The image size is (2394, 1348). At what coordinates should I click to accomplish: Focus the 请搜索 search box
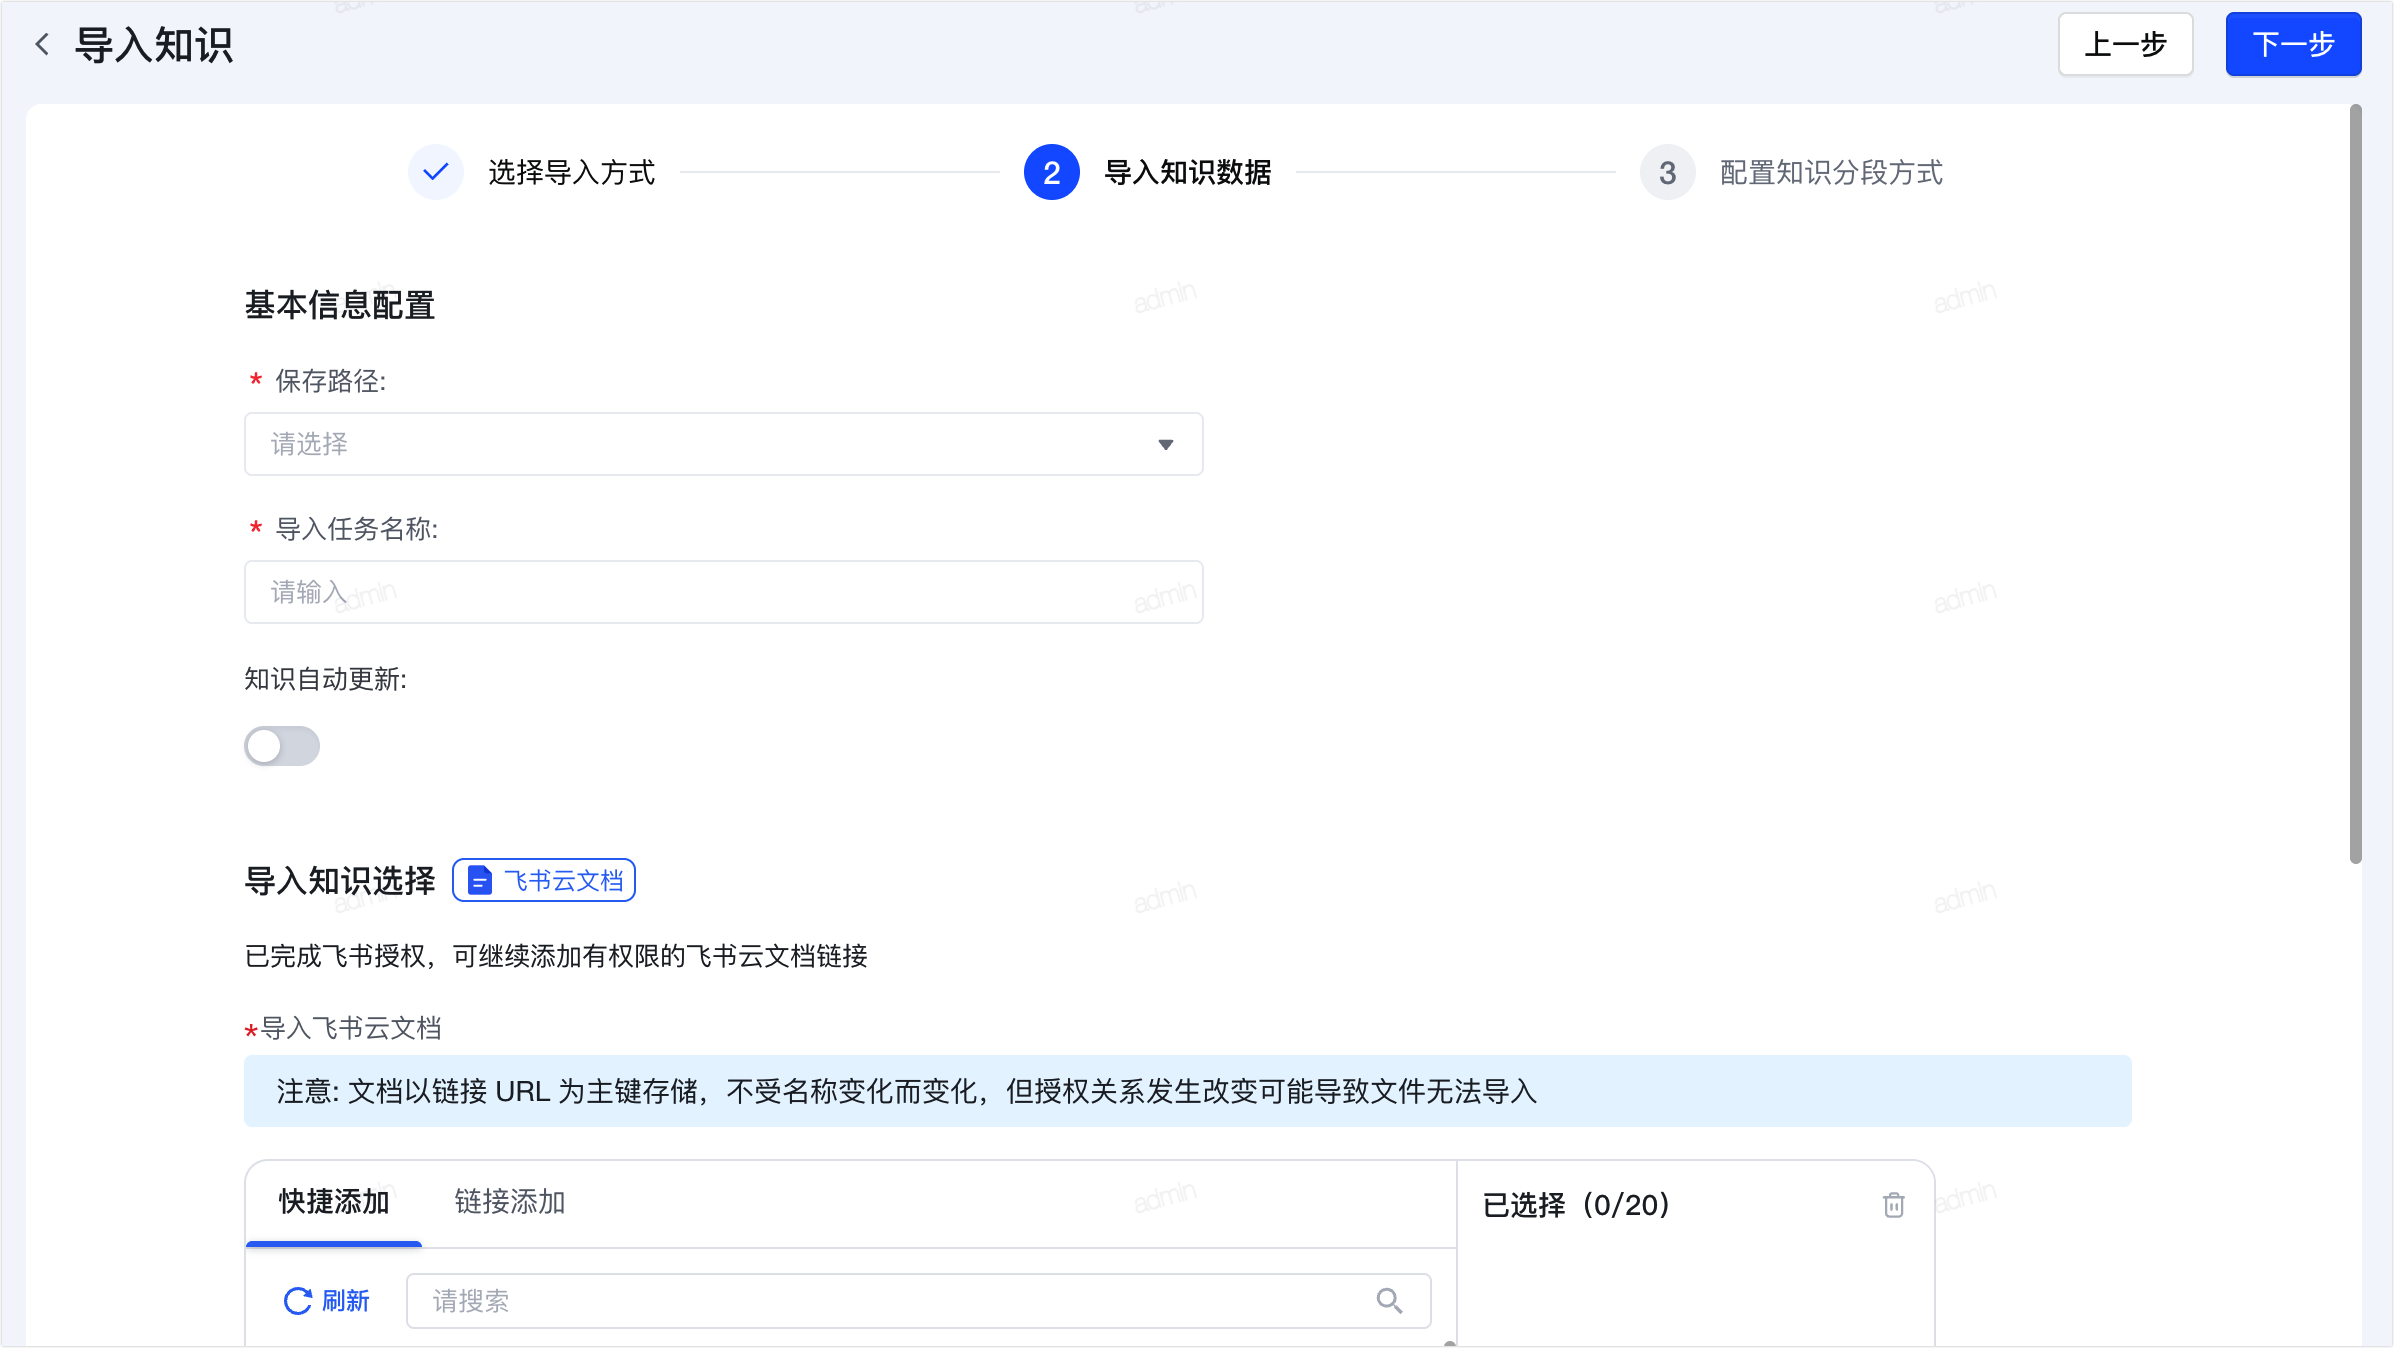[919, 1301]
